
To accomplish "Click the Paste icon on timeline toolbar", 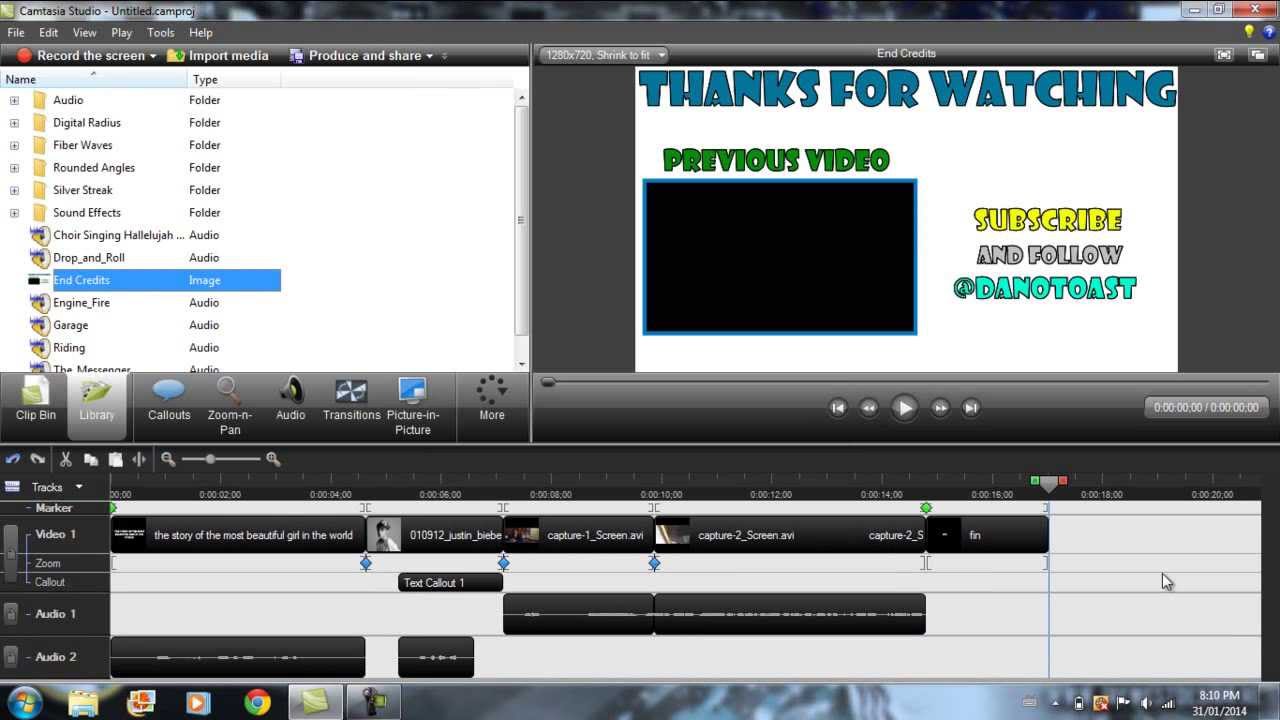I will (x=115, y=459).
